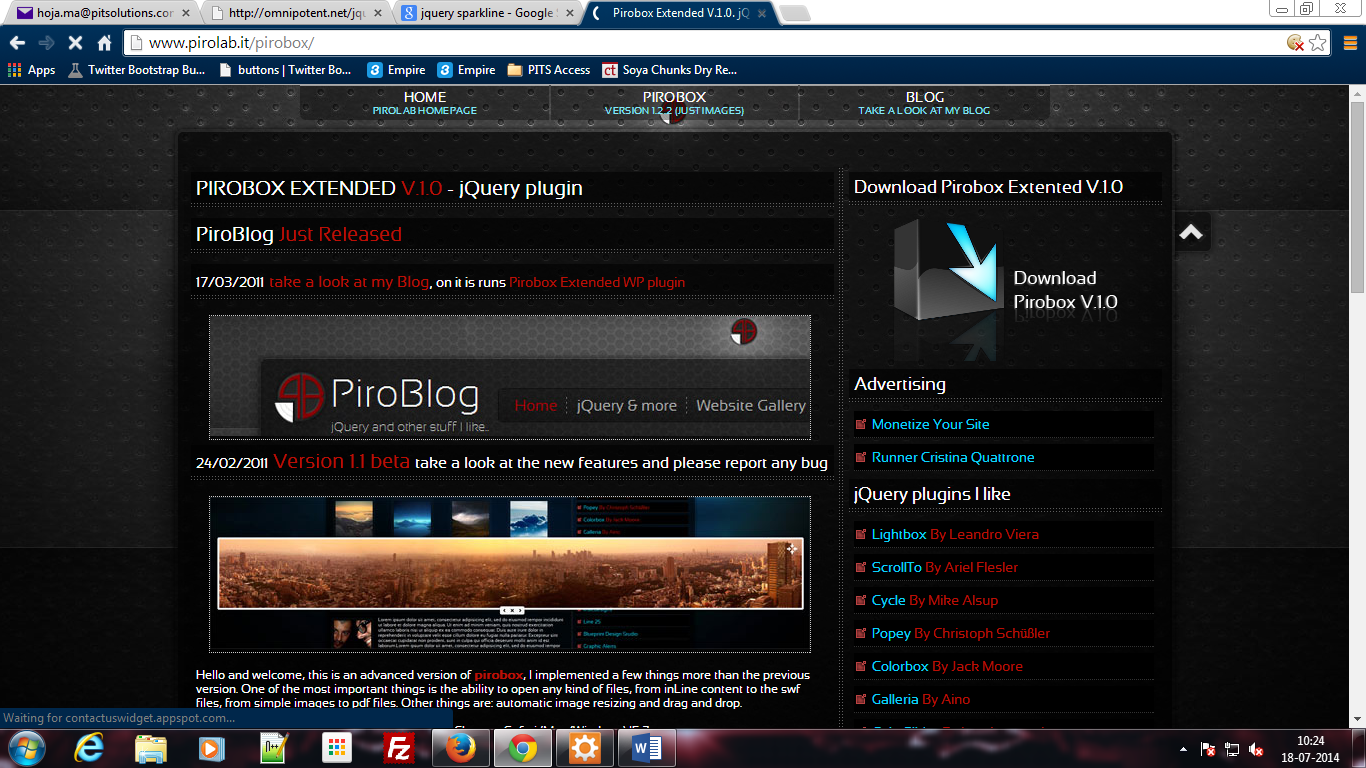Click the network tray icon
The image size is (1366, 768).
[1232, 749]
